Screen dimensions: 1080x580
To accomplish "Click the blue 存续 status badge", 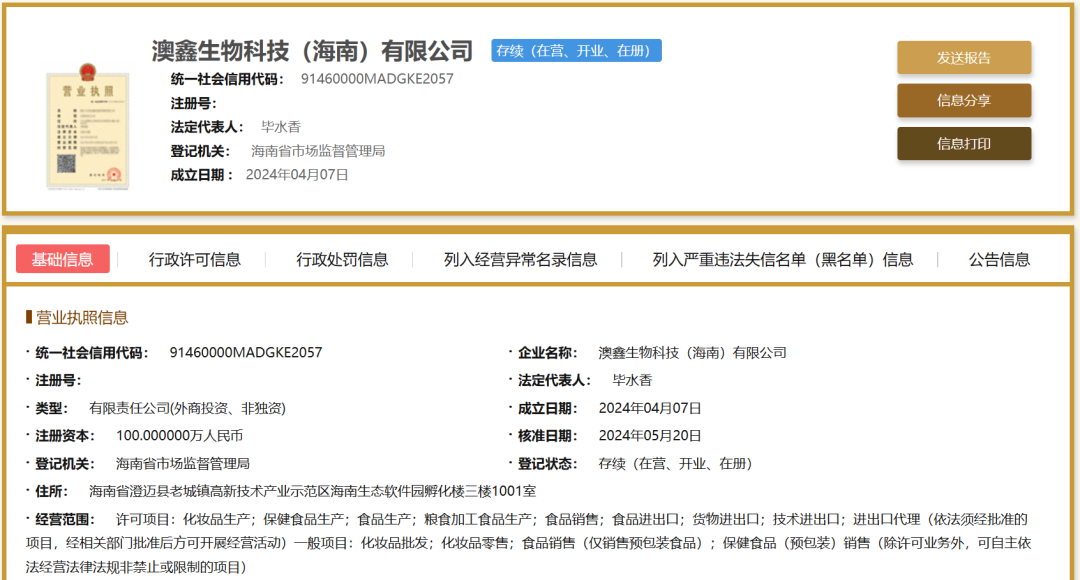I will tap(576, 51).
